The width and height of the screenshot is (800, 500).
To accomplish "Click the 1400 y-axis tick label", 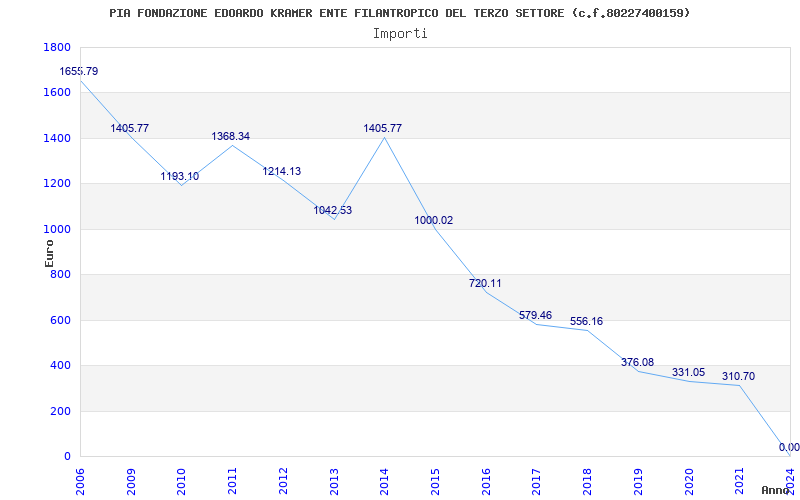I will [59, 139].
